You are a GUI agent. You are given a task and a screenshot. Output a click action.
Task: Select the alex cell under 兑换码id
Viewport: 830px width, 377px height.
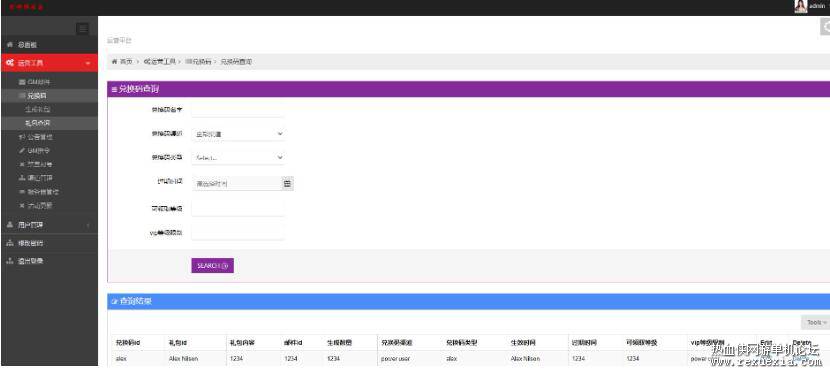121,358
